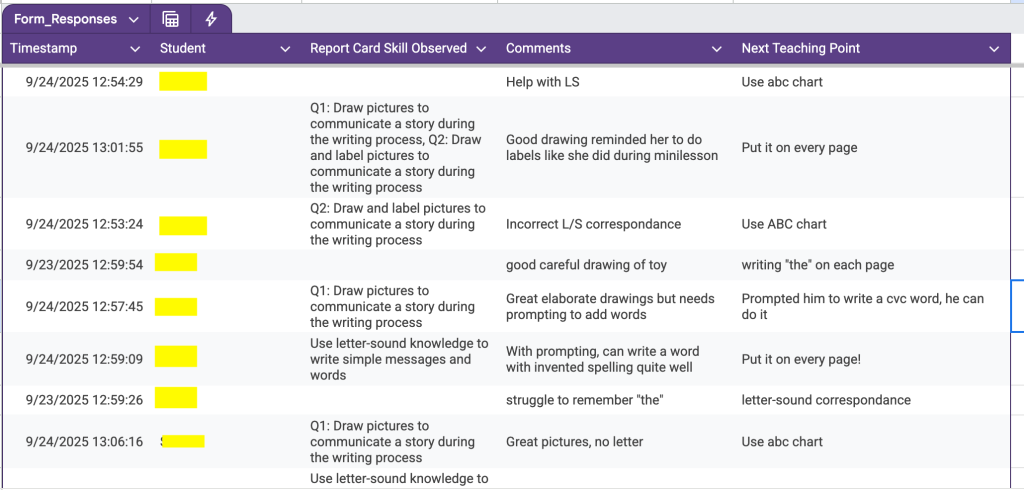Select the 'writing "the" on each page' cell
This screenshot has width=1024, height=490.
(817, 265)
